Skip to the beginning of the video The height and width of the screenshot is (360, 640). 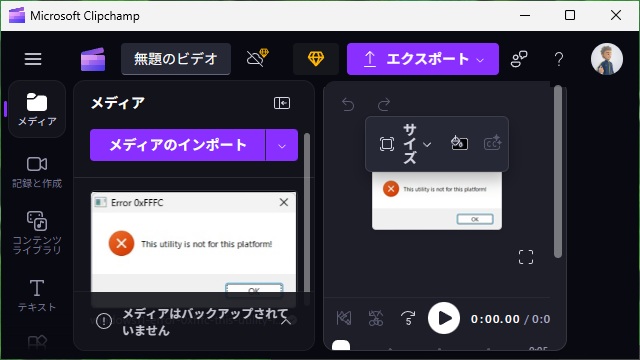coord(344,318)
